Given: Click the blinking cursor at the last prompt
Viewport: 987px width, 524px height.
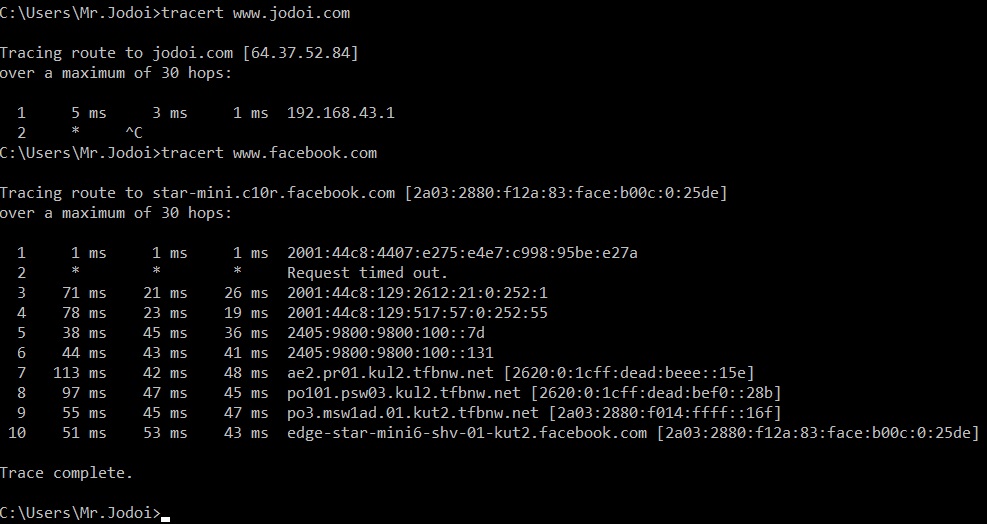Looking at the screenshot, I should coord(165,517).
